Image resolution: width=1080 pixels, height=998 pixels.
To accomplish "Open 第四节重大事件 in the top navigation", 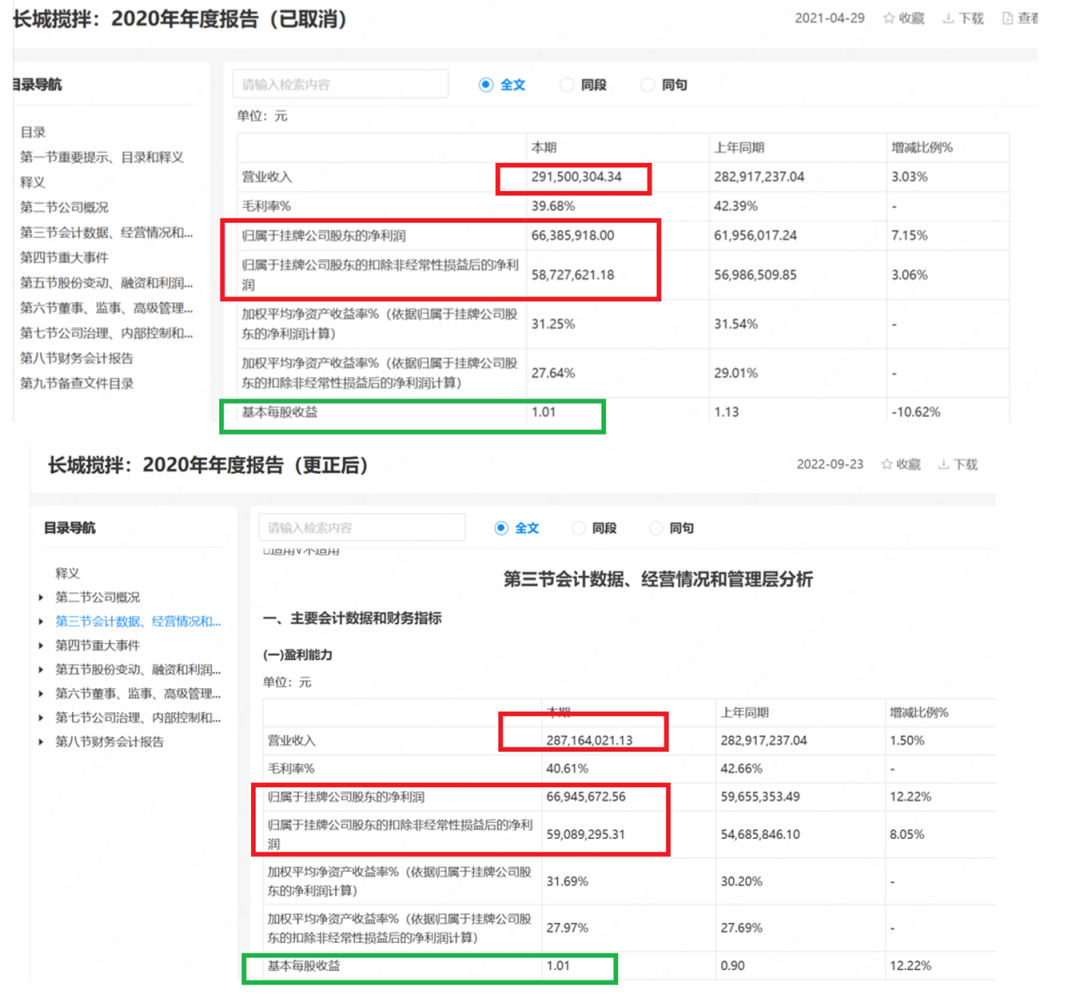I will click(64, 258).
